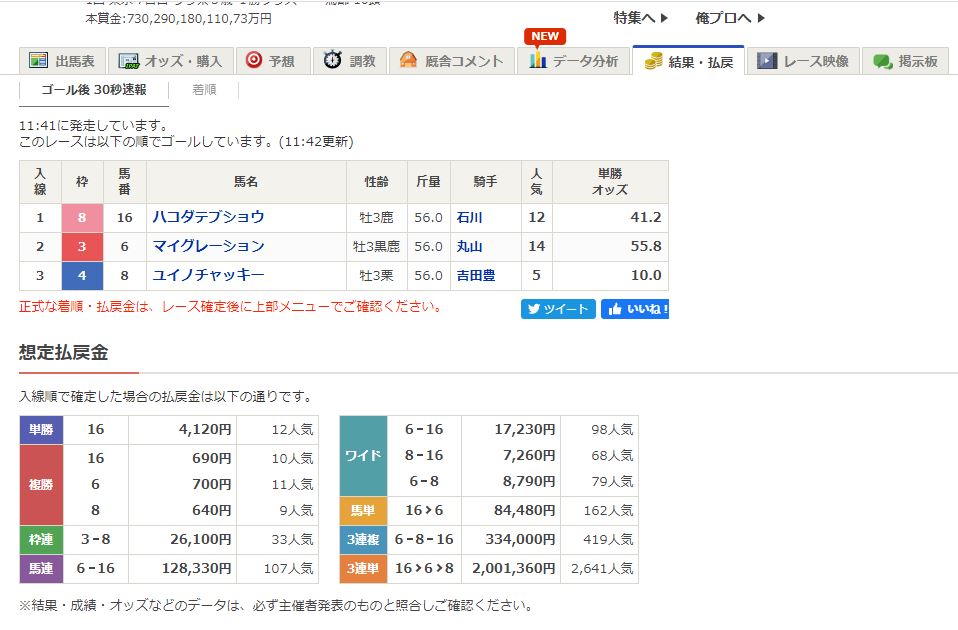
Task: Open horse マイグレーション details
Action: click(x=208, y=246)
